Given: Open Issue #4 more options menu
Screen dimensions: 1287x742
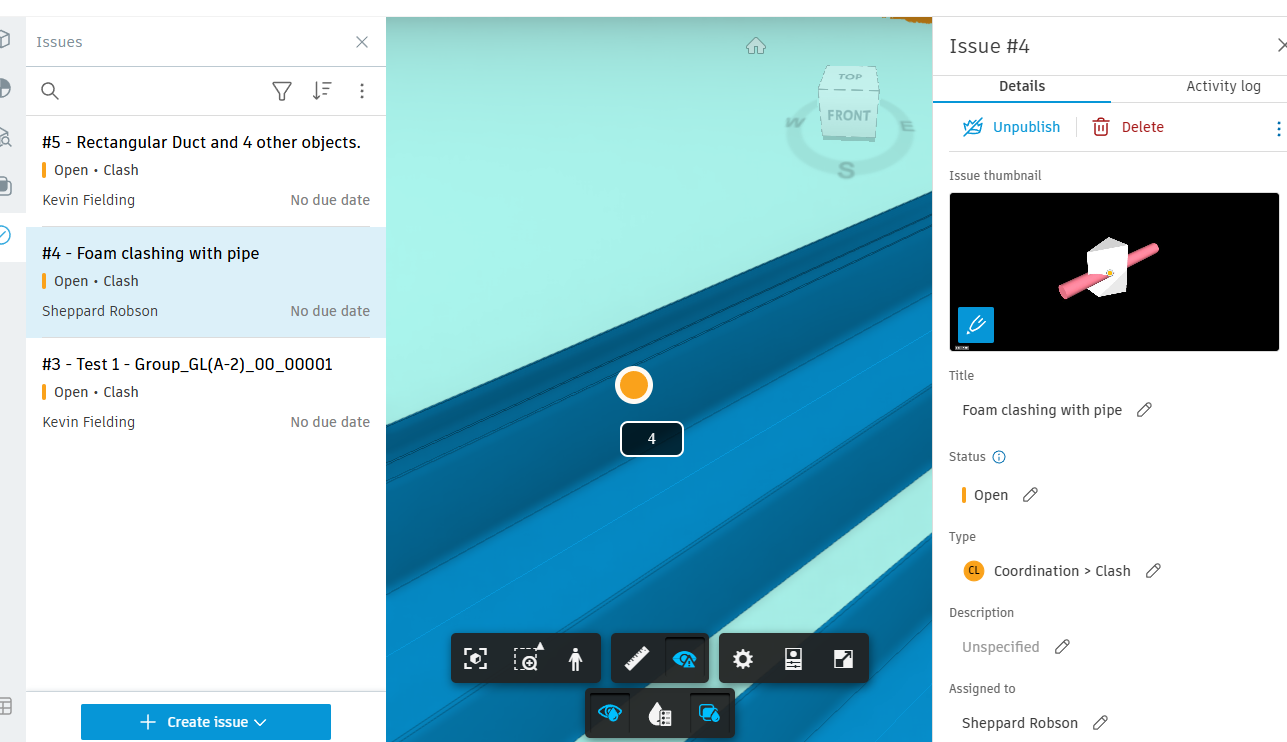Looking at the screenshot, I should (1278, 129).
